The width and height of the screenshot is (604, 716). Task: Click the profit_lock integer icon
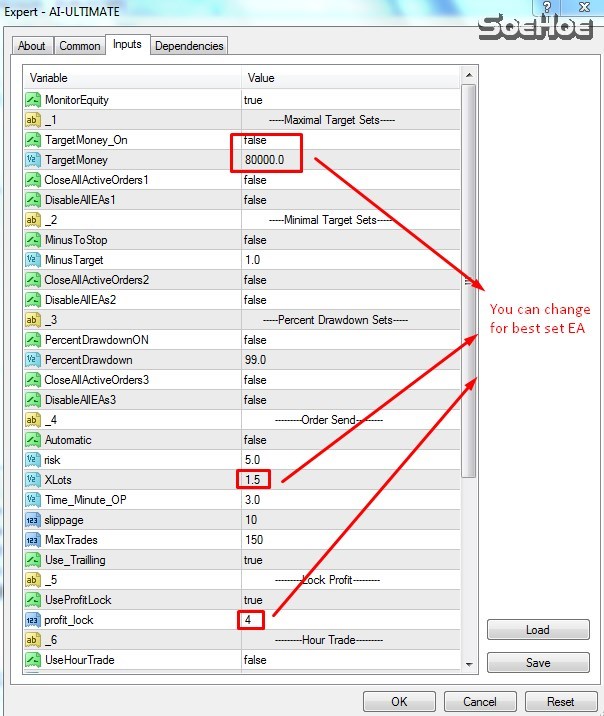(32, 620)
